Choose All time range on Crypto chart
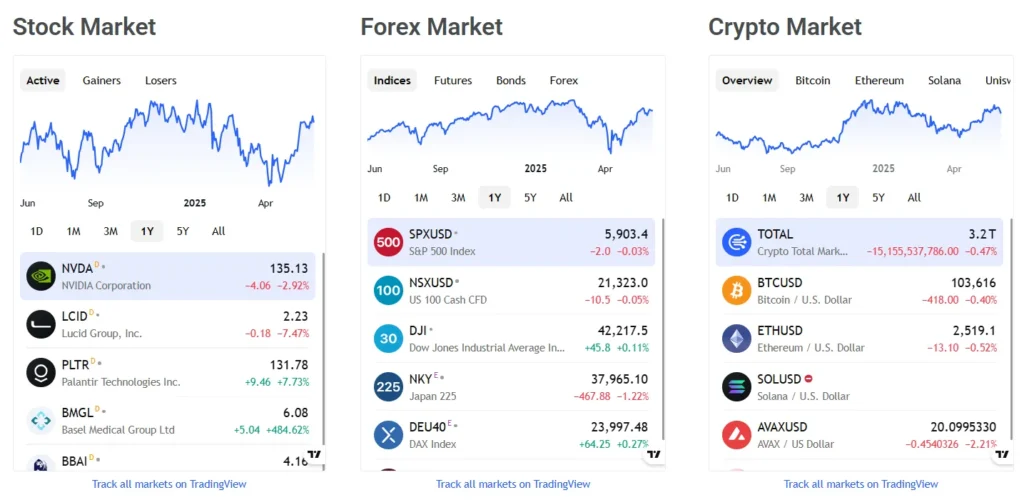1024x500 pixels. click(914, 197)
